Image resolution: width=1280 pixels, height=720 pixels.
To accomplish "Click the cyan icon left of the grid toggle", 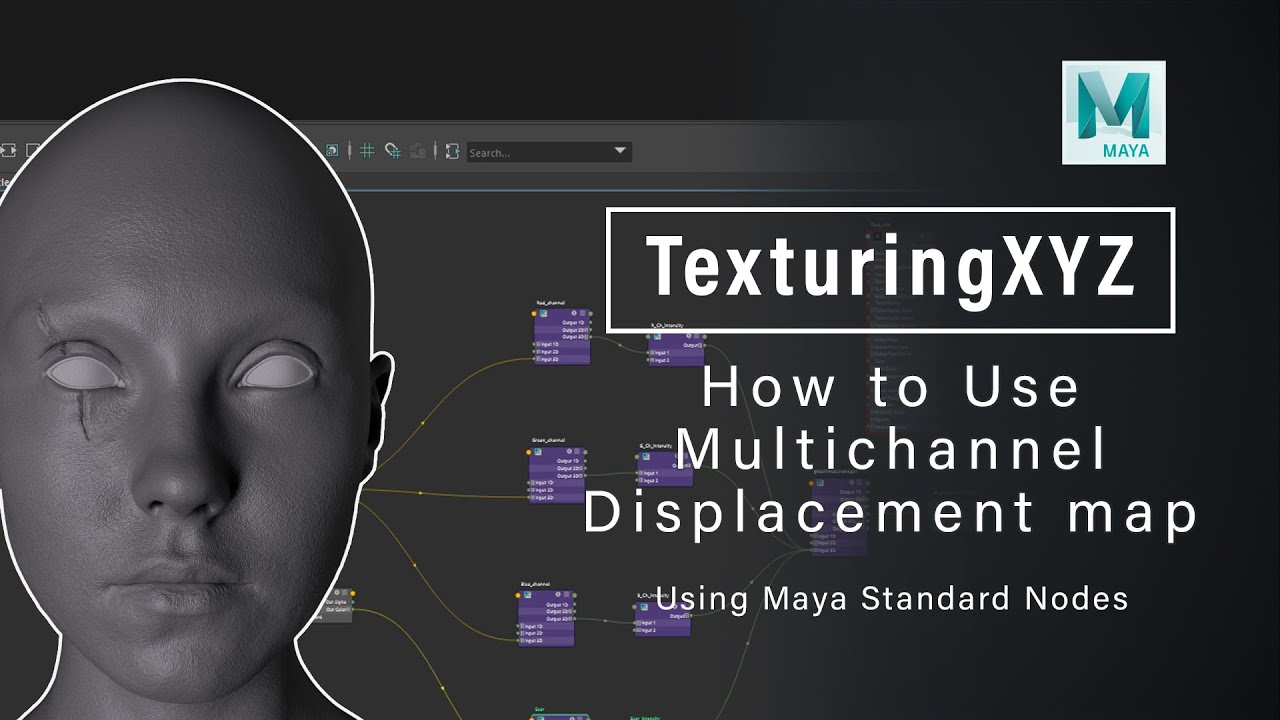I will click(333, 151).
